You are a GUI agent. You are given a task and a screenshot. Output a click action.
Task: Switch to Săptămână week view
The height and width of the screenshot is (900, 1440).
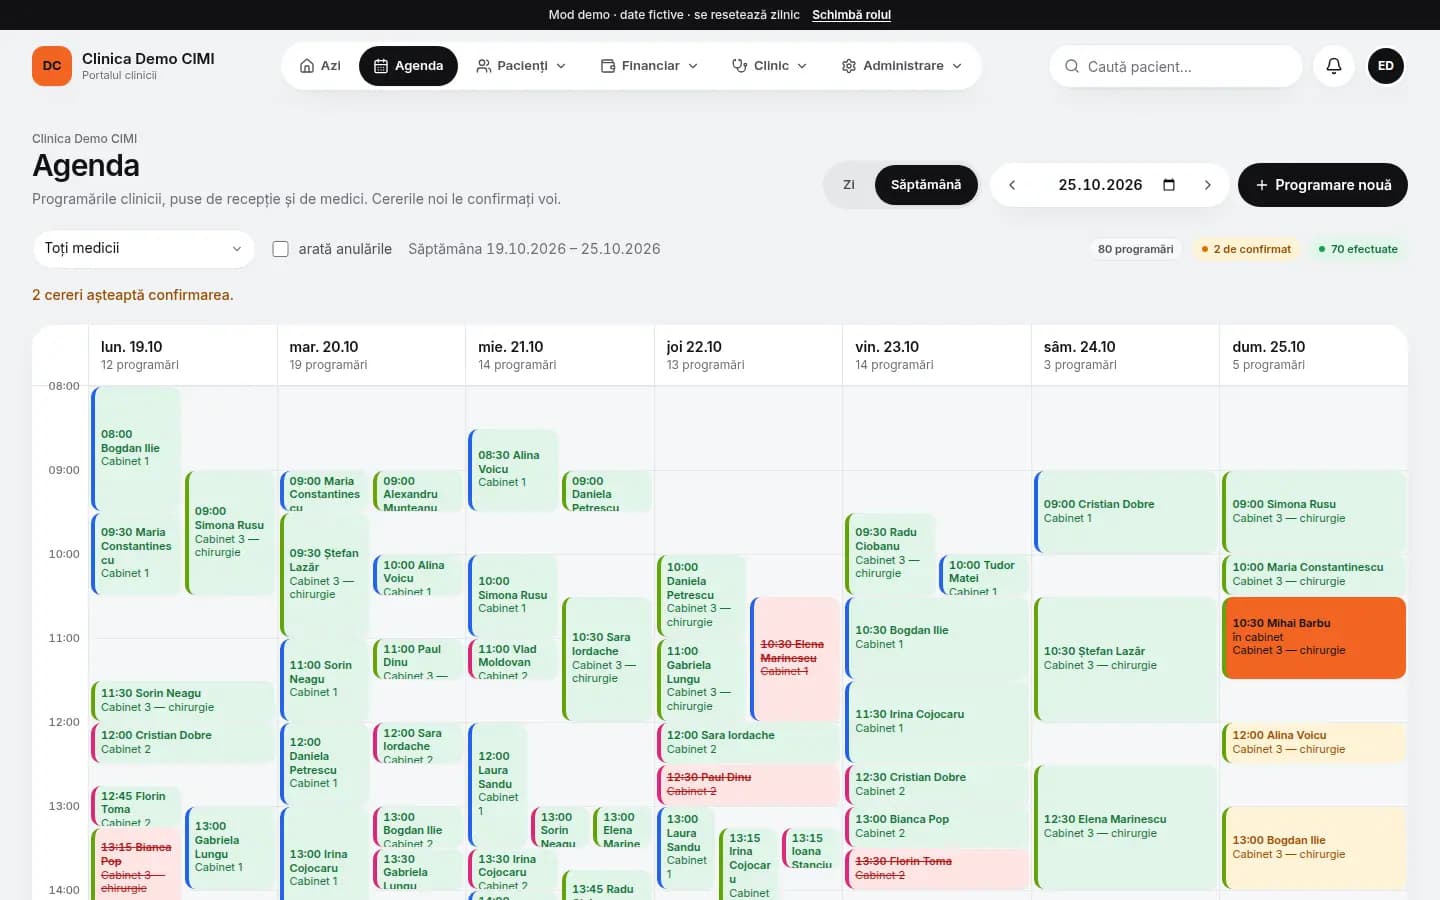pyautogui.click(x=926, y=185)
